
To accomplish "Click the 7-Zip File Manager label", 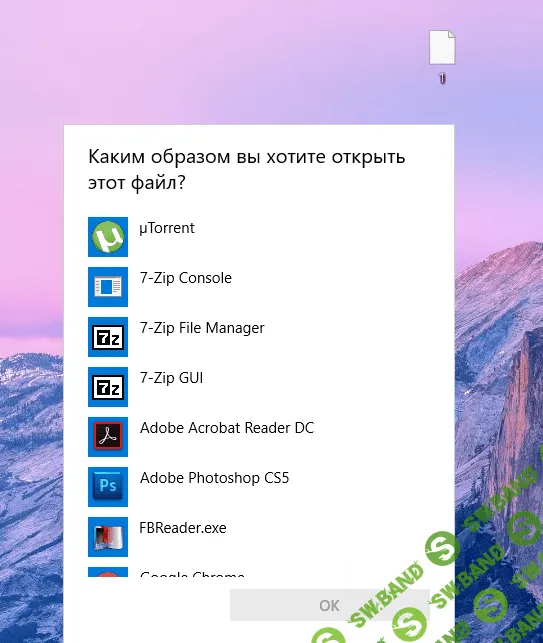I will (x=202, y=328).
